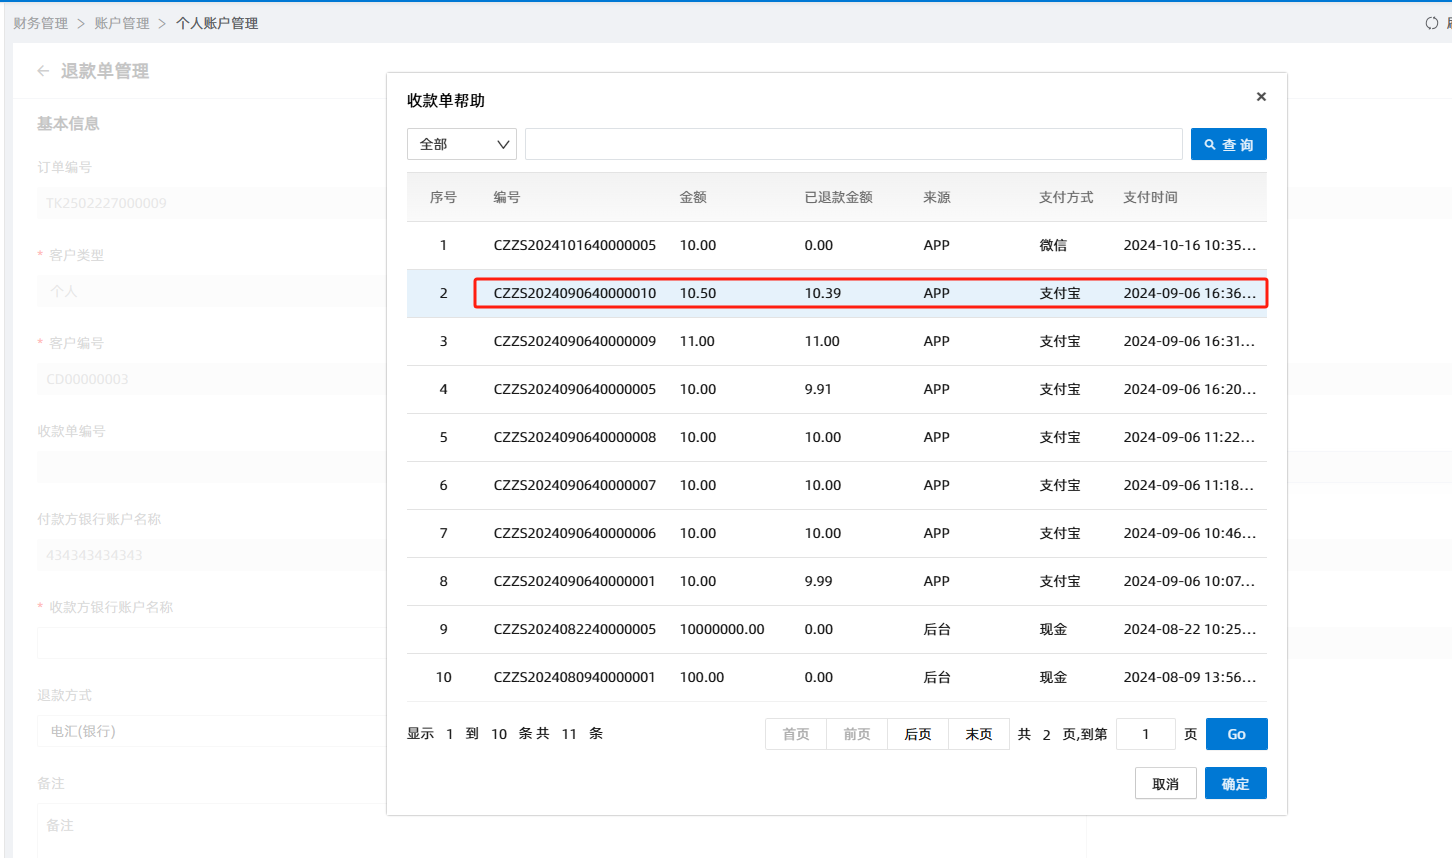Click the 首页 first page button
This screenshot has height=858, width=1452.
(x=796, y=734)
